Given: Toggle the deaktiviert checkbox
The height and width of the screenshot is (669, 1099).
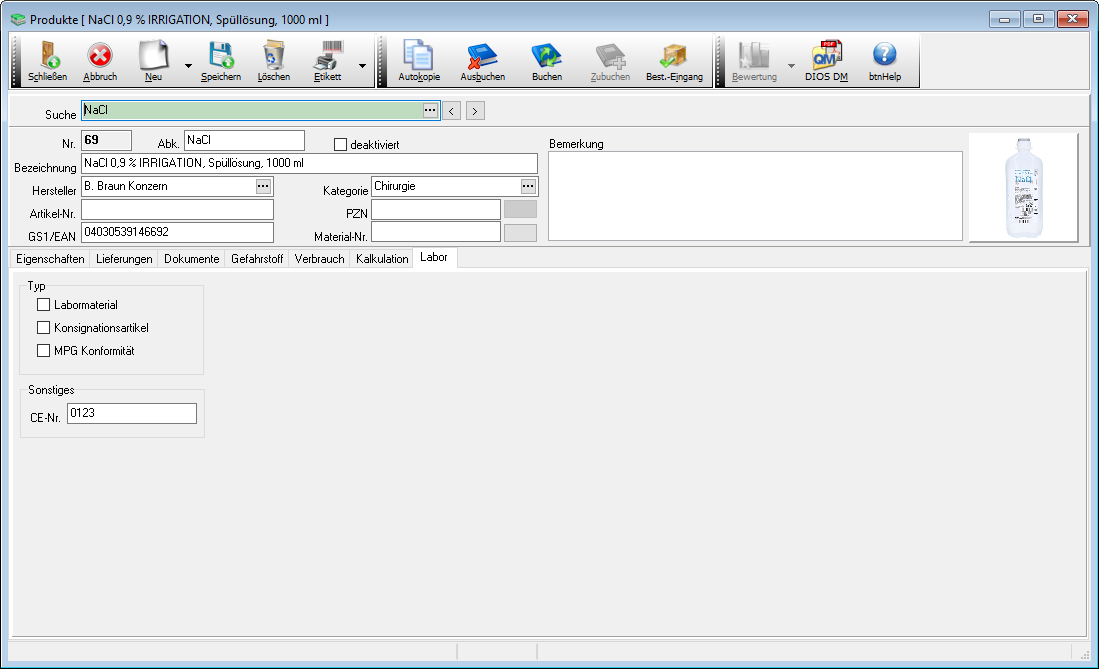Looking at the screenshot, I should (x=340, y=145).
